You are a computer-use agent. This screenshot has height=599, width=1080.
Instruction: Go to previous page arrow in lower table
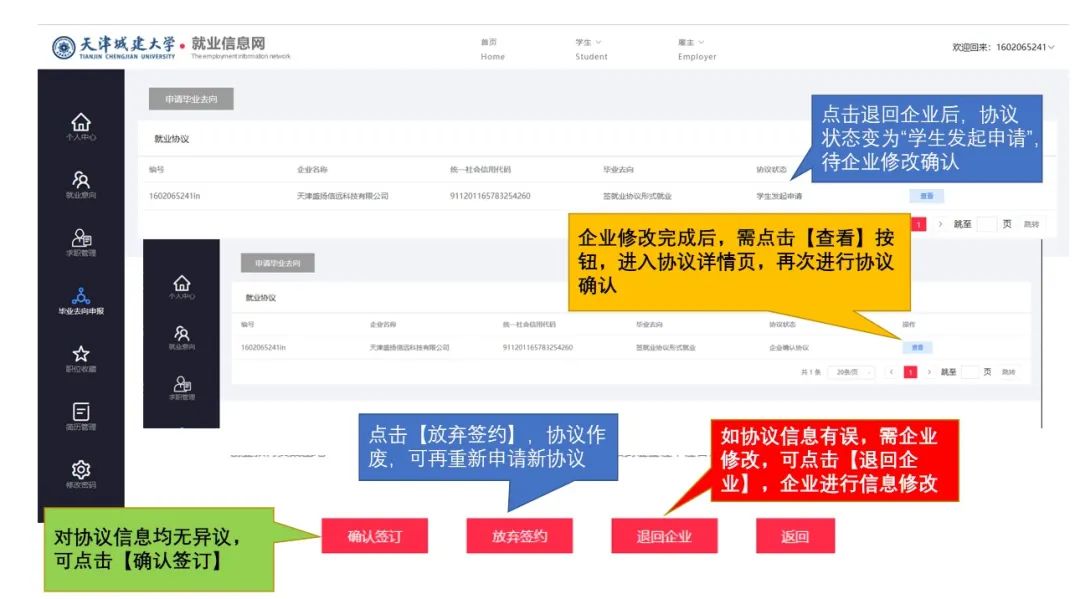(x=891, y=372)
